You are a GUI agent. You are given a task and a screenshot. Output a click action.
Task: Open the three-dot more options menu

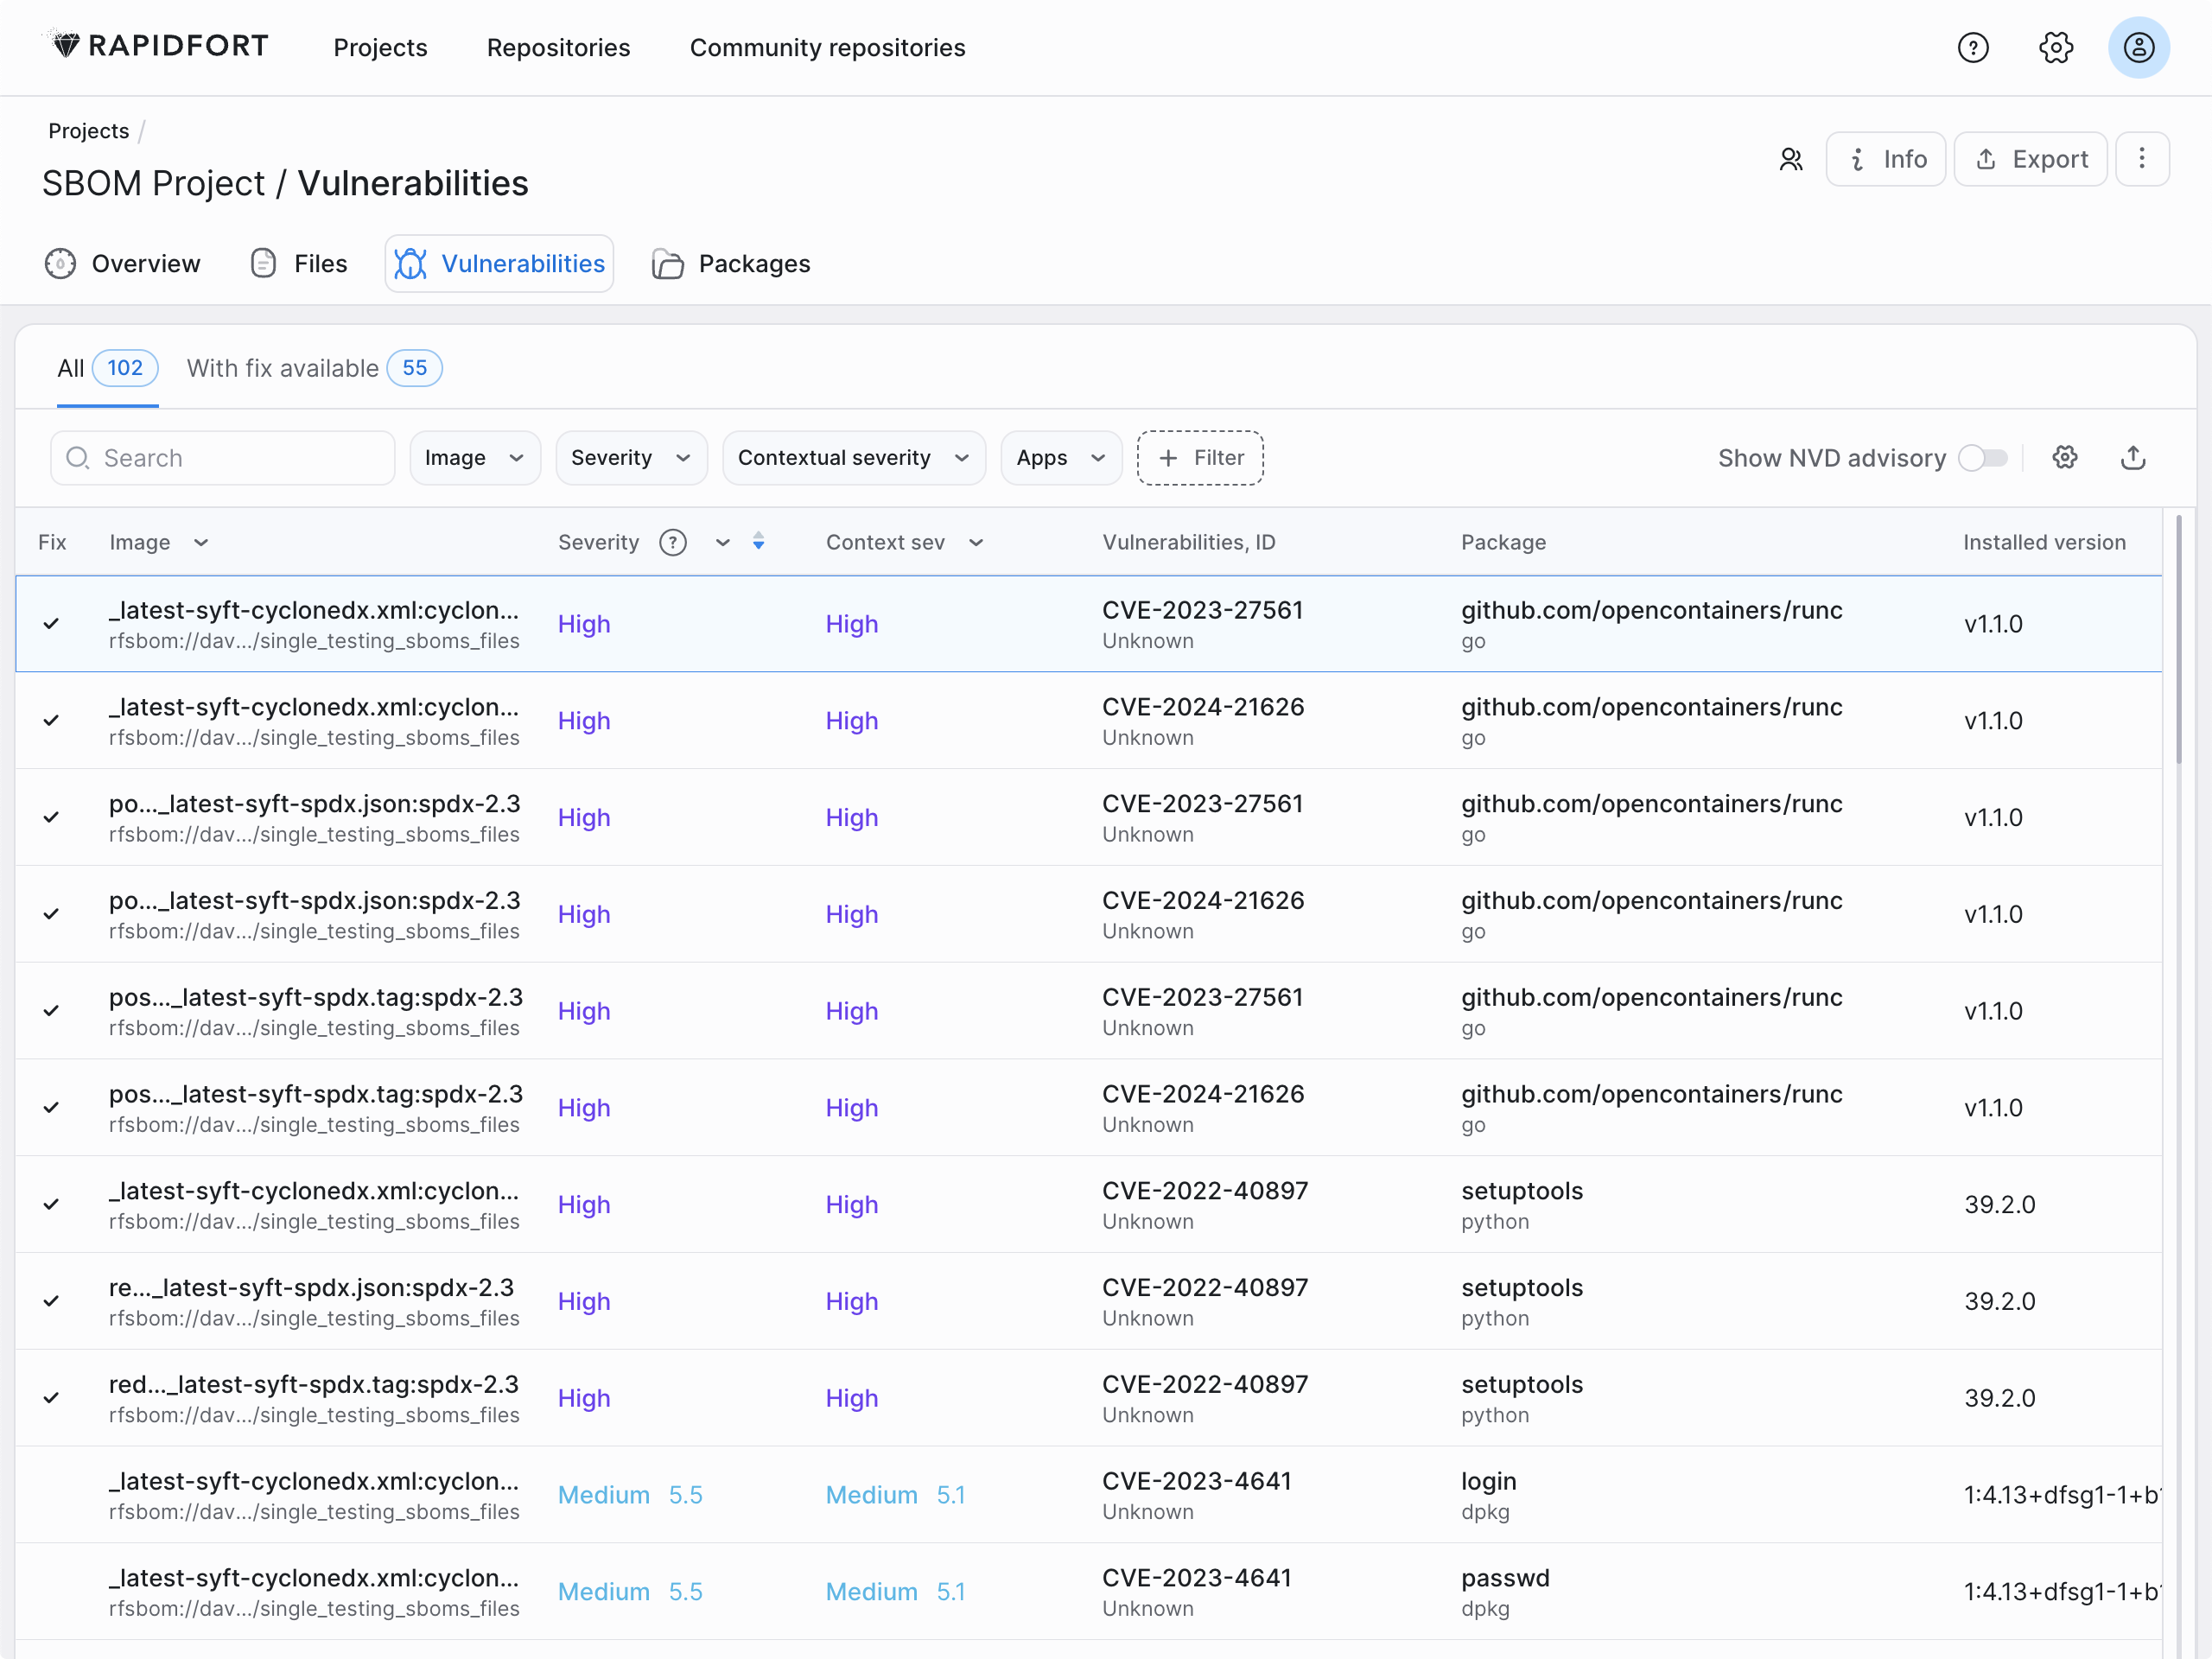[2142, 159]
